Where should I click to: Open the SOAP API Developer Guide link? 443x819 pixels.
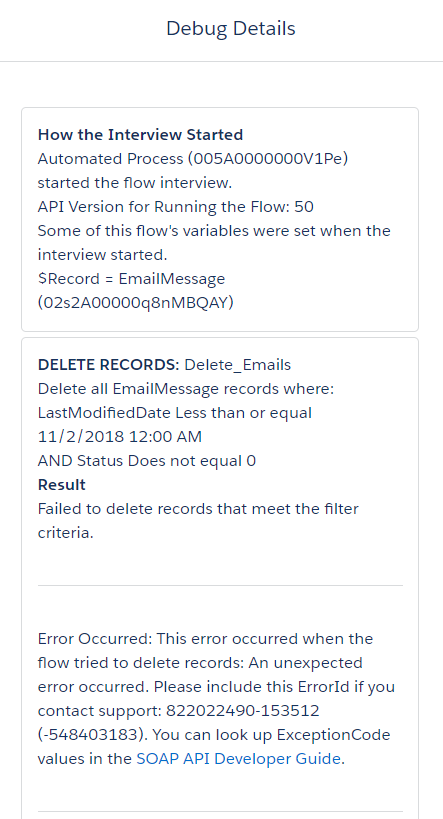[239, 758]
